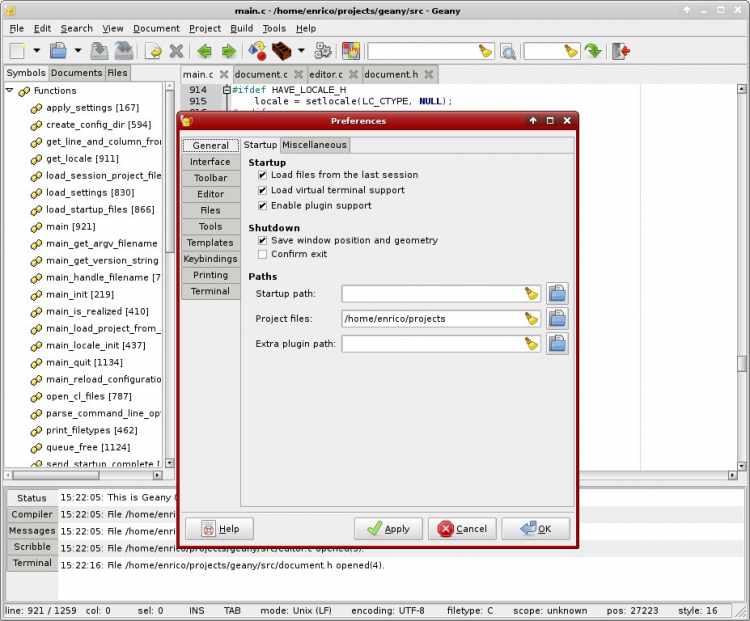Save the current file via toolbar
The height and width of the screenshot is (621, 750).
pos(99,51)
